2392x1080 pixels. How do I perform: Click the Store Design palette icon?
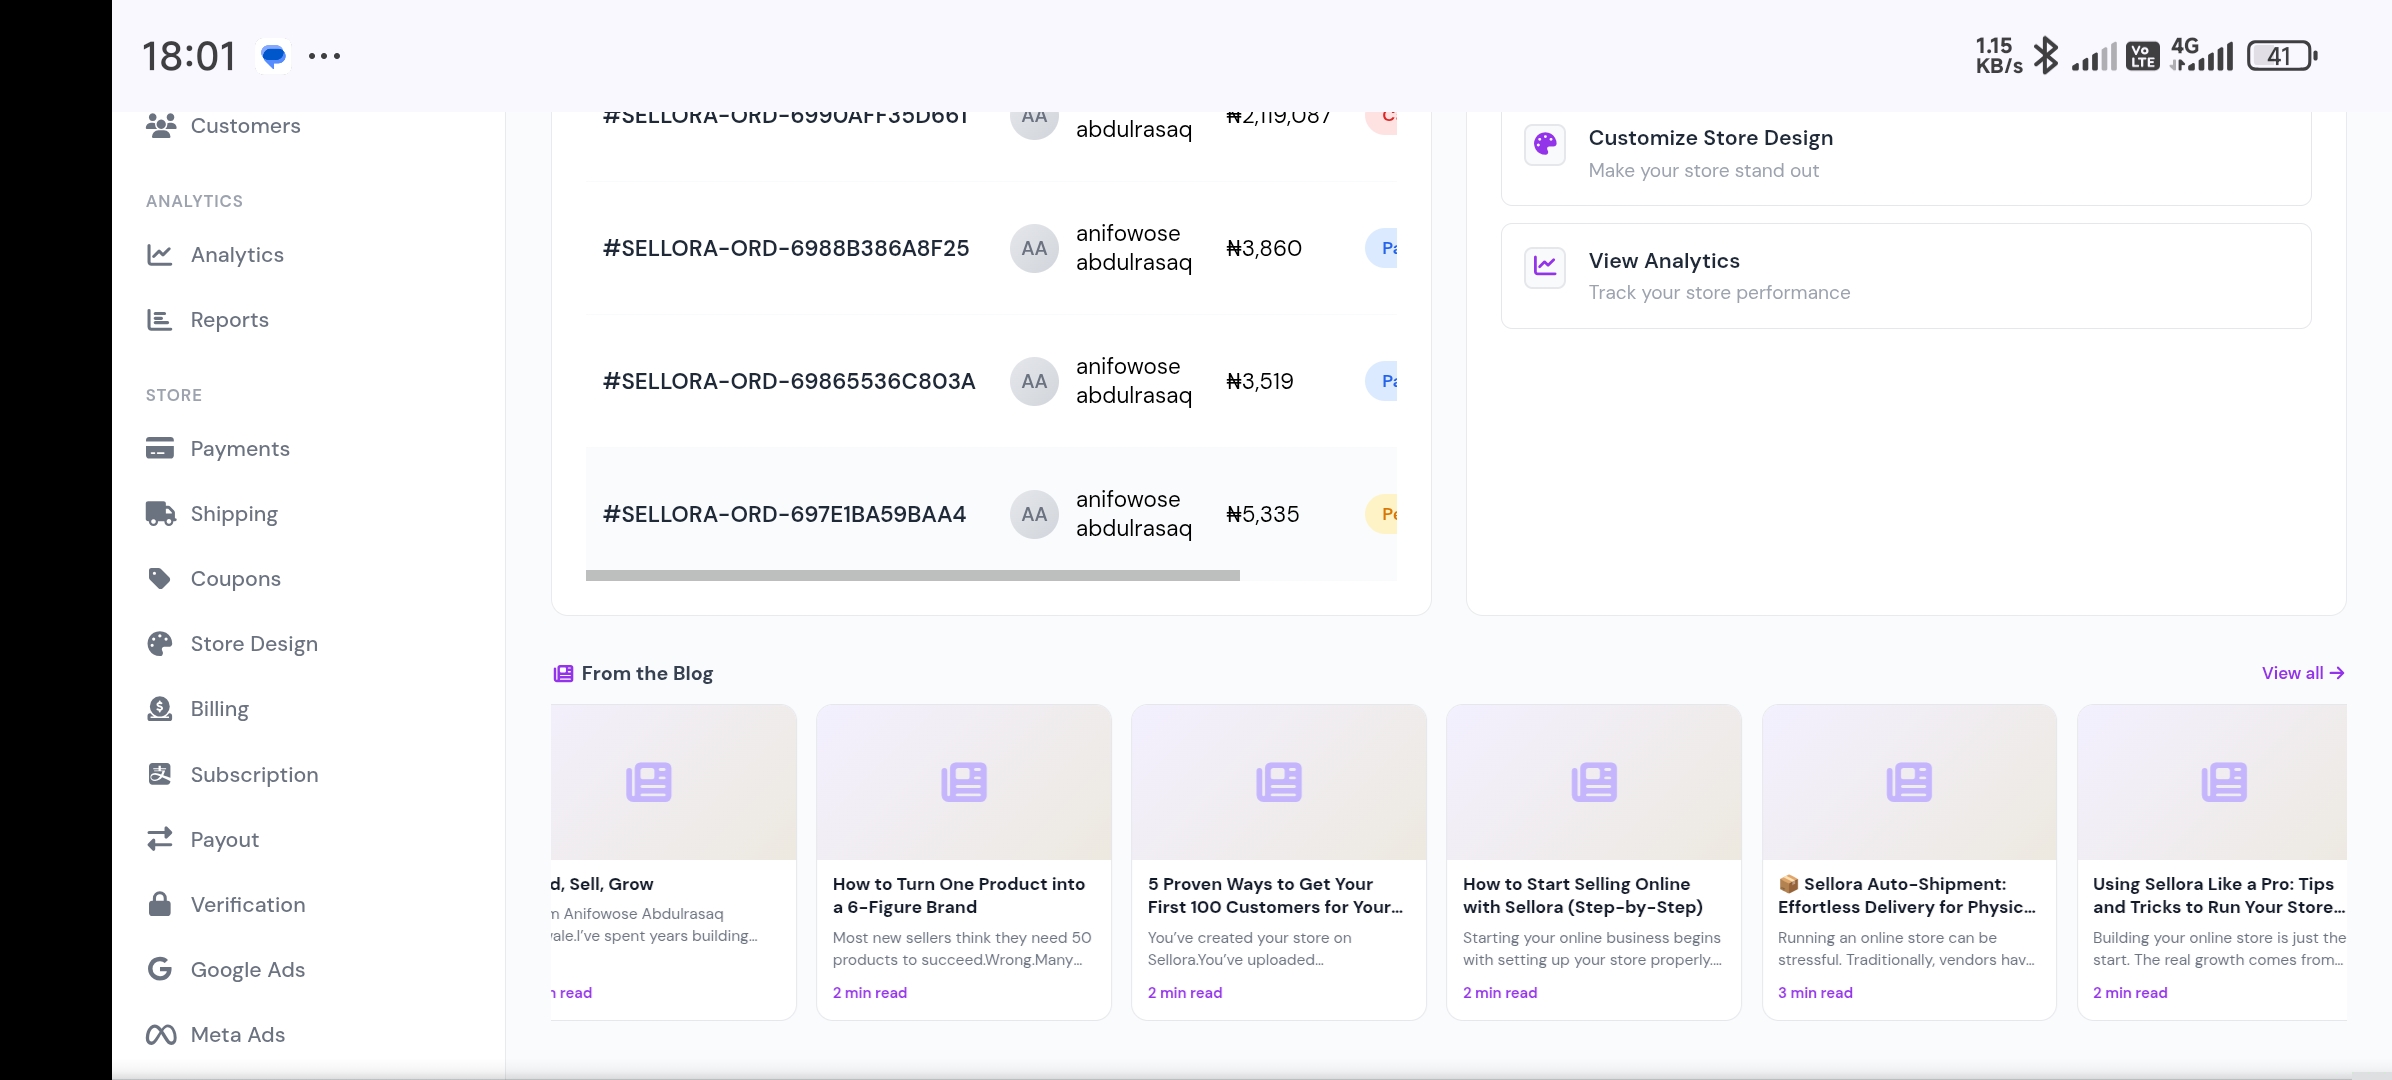[x=160, y=644]
